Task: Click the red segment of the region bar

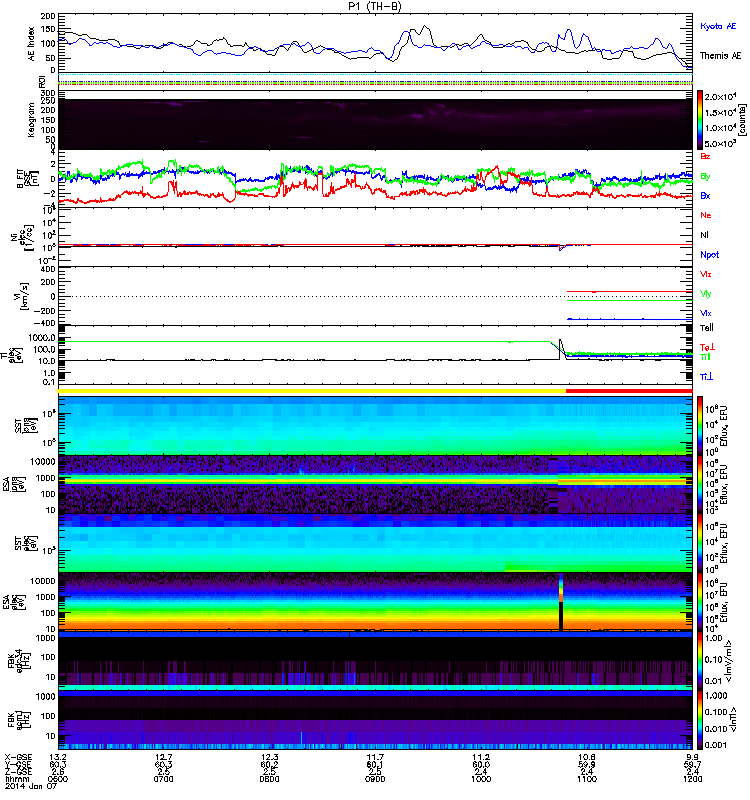Action: (x=629, y=391)
